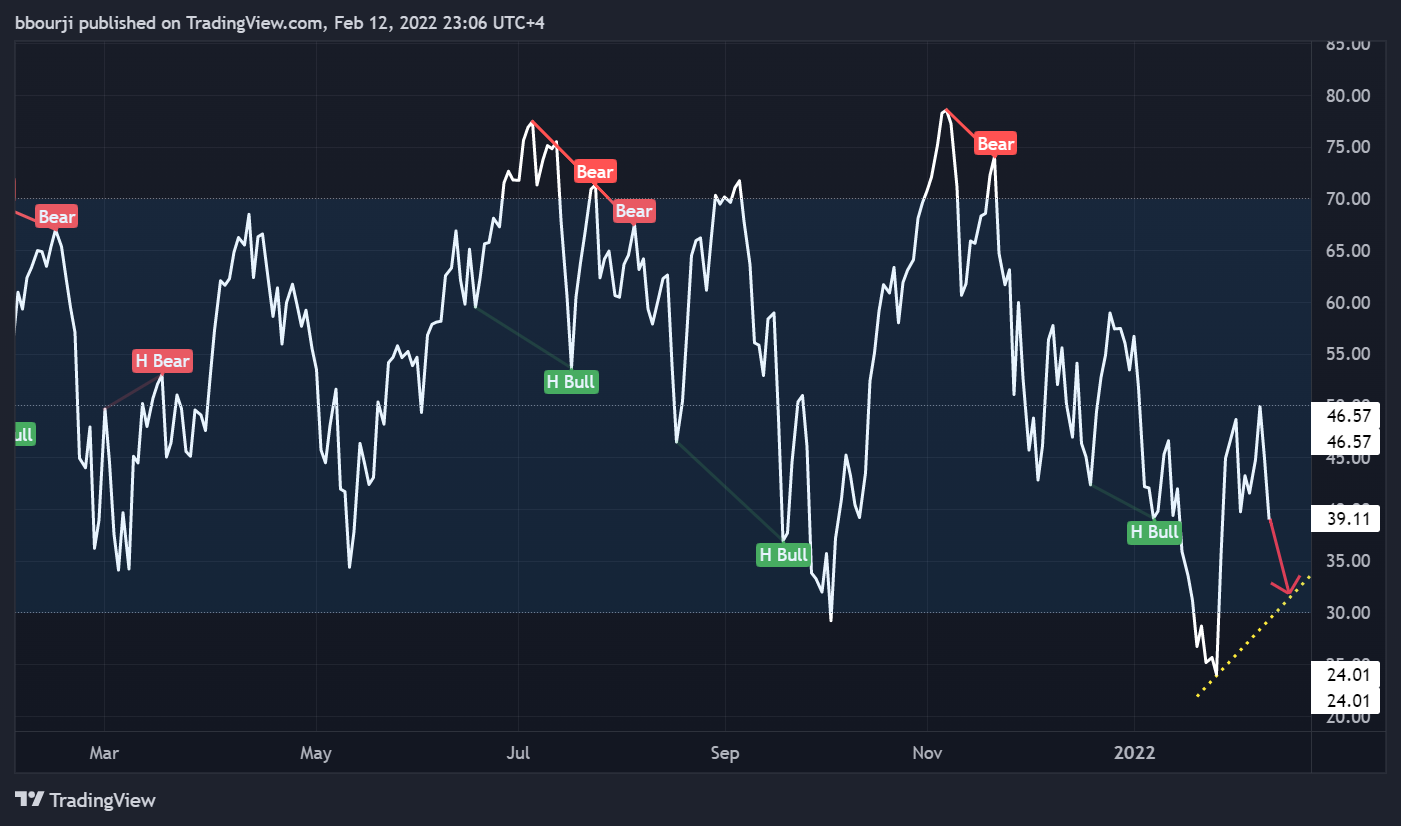Select the 30.00 oversold level axis label

(x=1349, y=613)
